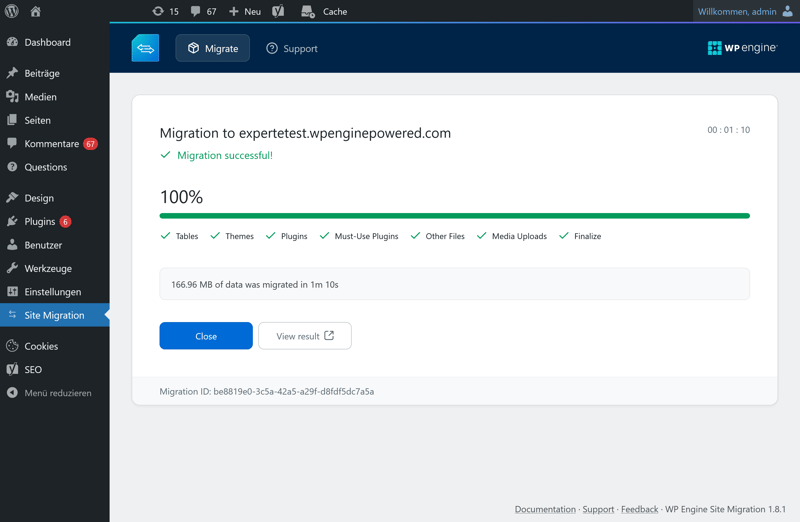Image resolution: width=800 pixels, height=522 pixels.
Task: Click the Cookies cookie icon
Action: [12, 346]
